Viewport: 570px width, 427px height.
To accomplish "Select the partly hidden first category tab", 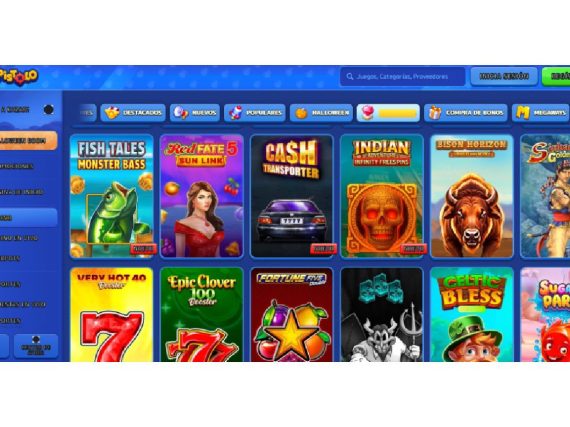I will tap(88, 113).
